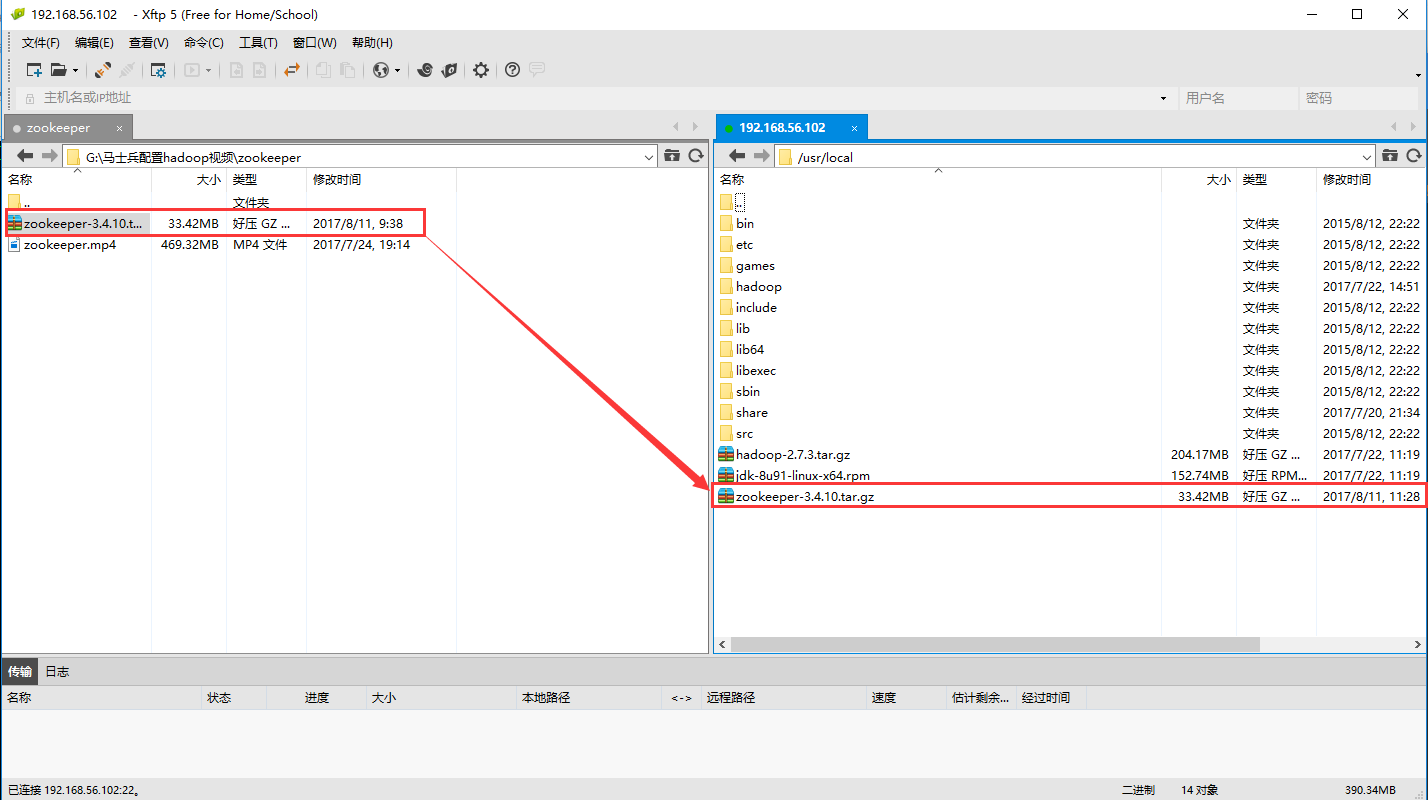
Task: Click the remote pane back arrow
Action: (x=737, y=156)
